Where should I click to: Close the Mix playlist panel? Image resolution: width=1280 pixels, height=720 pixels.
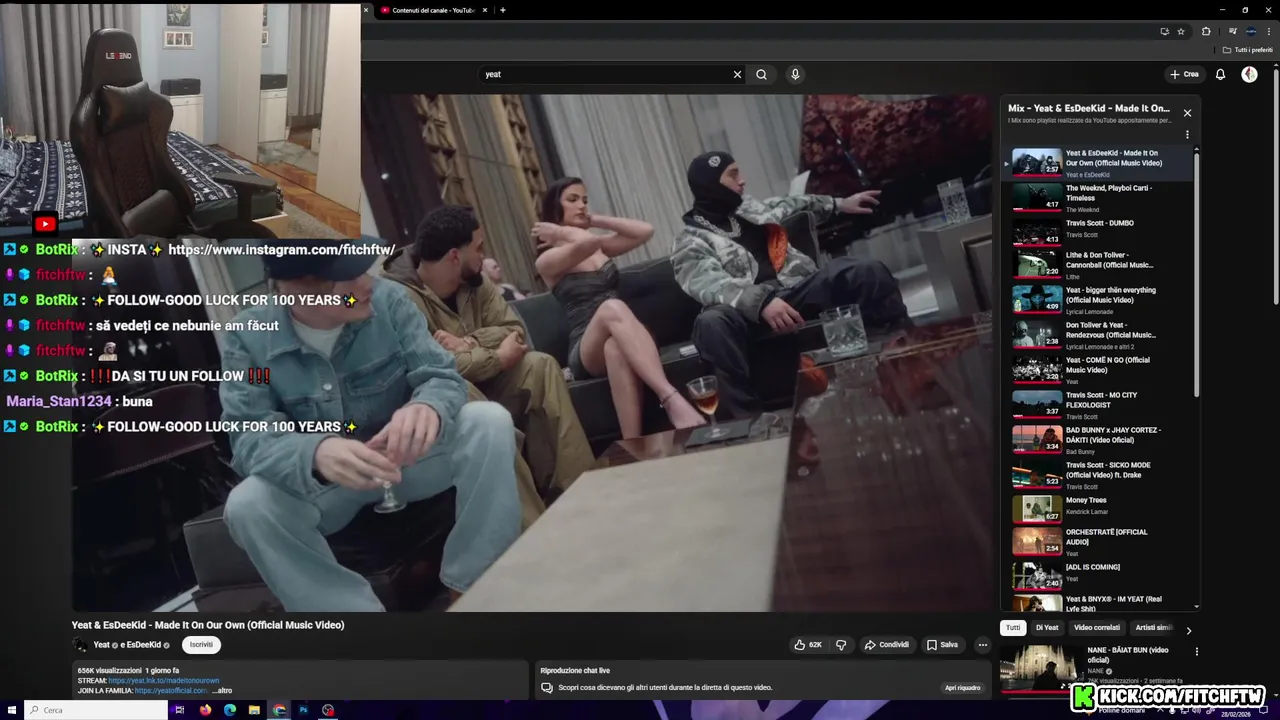(x=1187, y=113)
